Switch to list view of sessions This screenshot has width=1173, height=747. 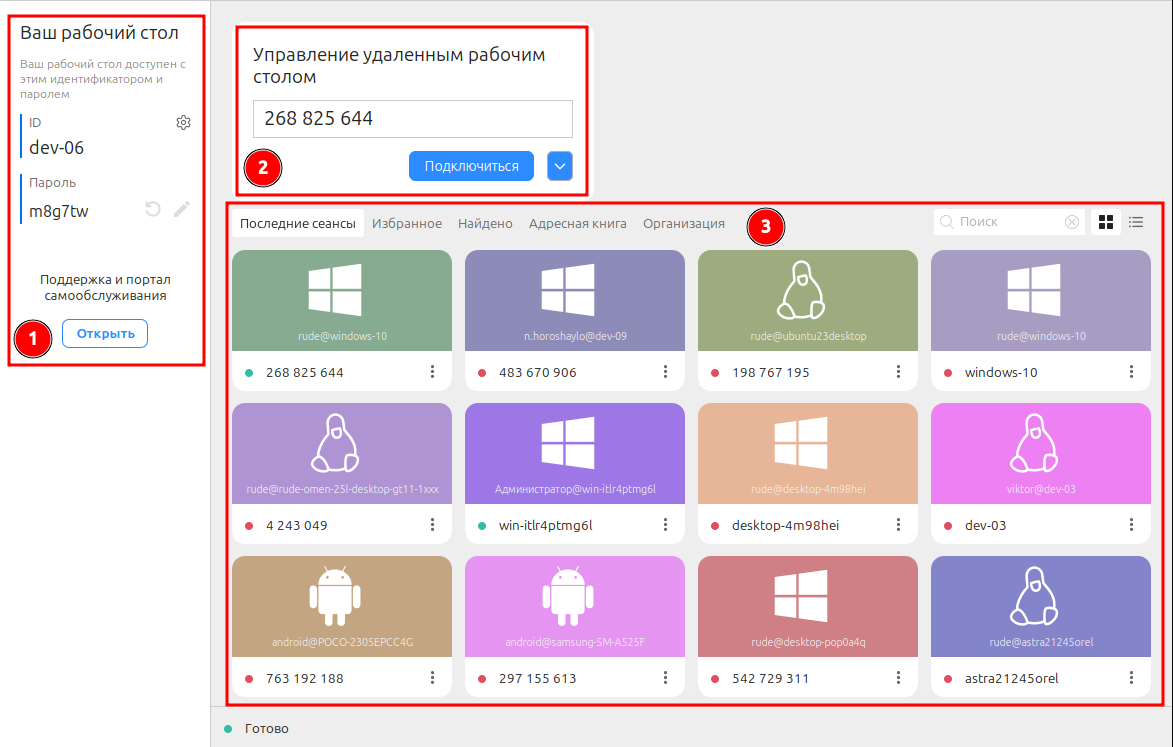click(x=1136, y=222)
